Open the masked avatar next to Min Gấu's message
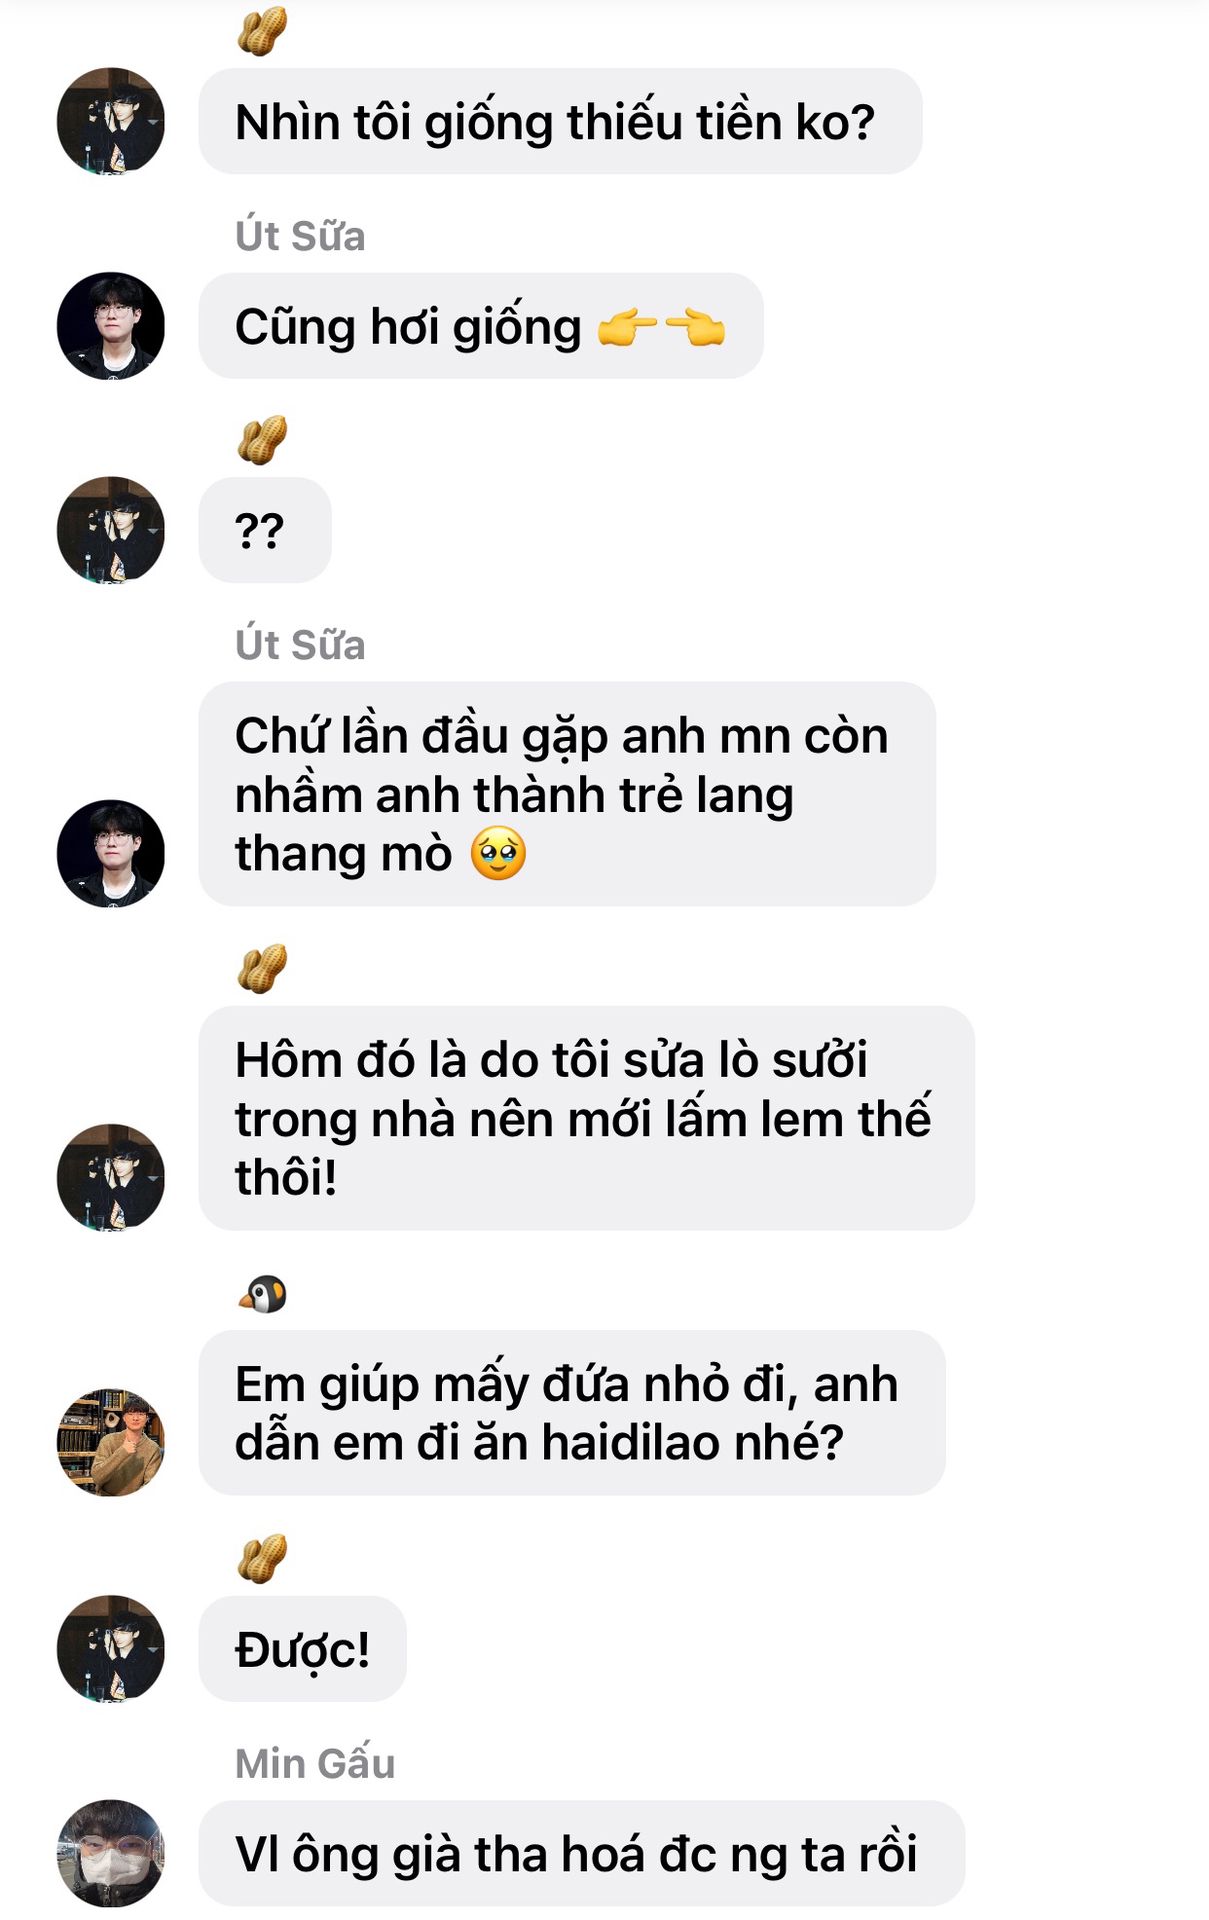Screen dimensions: 1209x1920 point(110,1853)
